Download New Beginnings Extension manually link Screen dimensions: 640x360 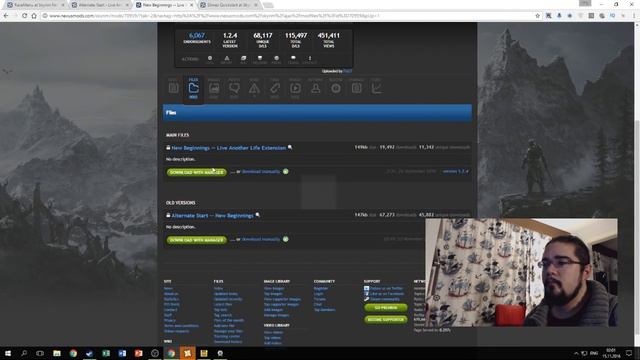[x=261, y=171]
